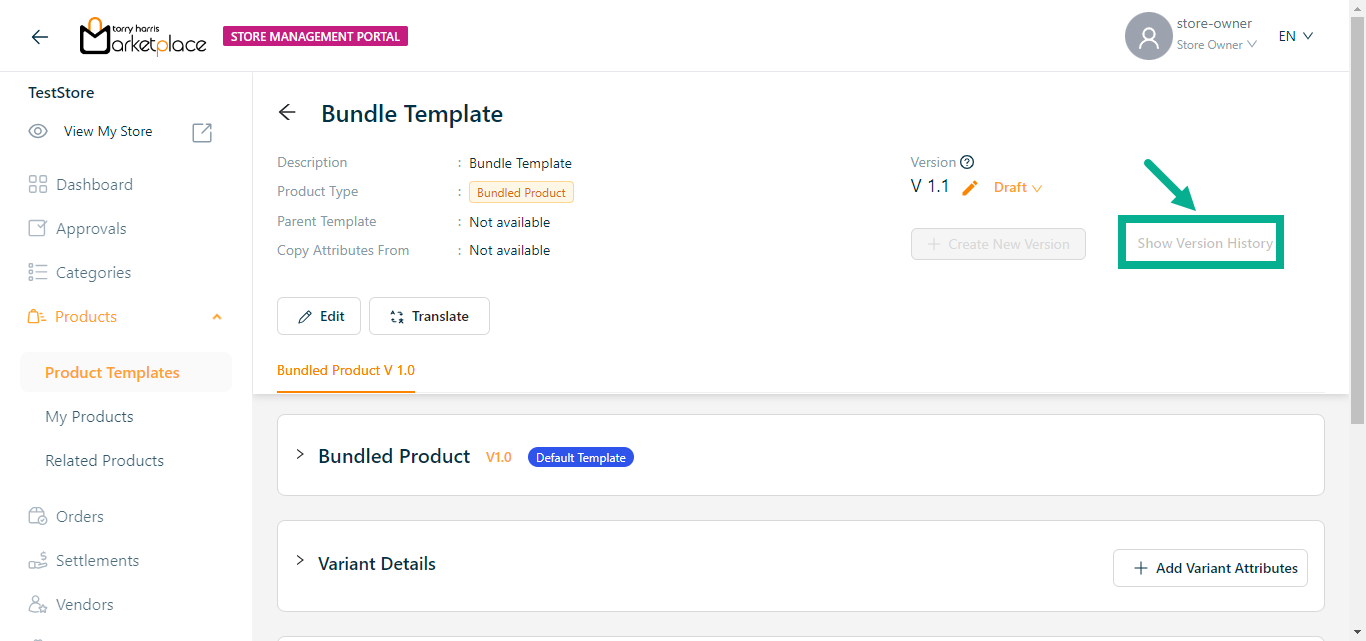The image size is (1366, 641).
Task: Open the Draft status dropdown
Action: tap(1017, 188)
